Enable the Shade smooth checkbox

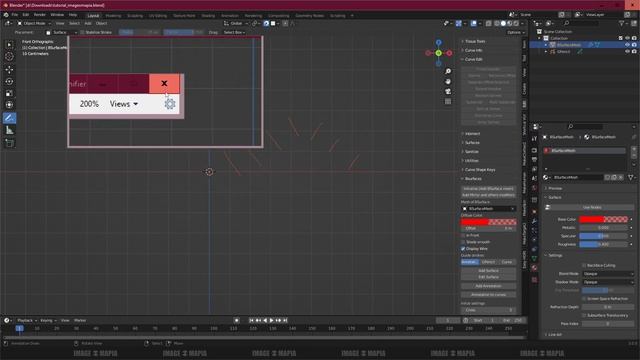point(463,242)
